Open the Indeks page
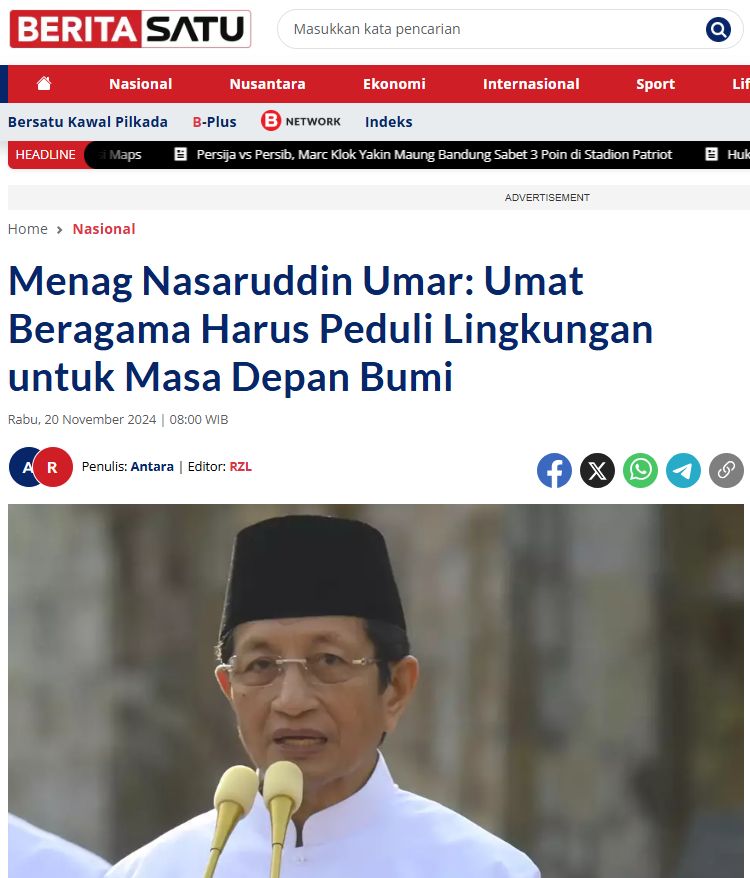The image size is (750, 878). [389, 122]
